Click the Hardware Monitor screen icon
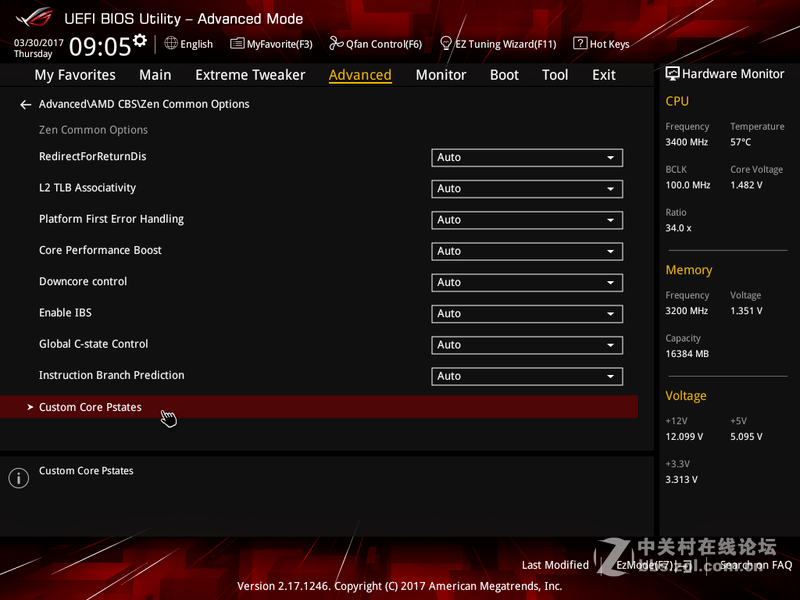This screenshot has height=600, width=800. tap(672, 74)
